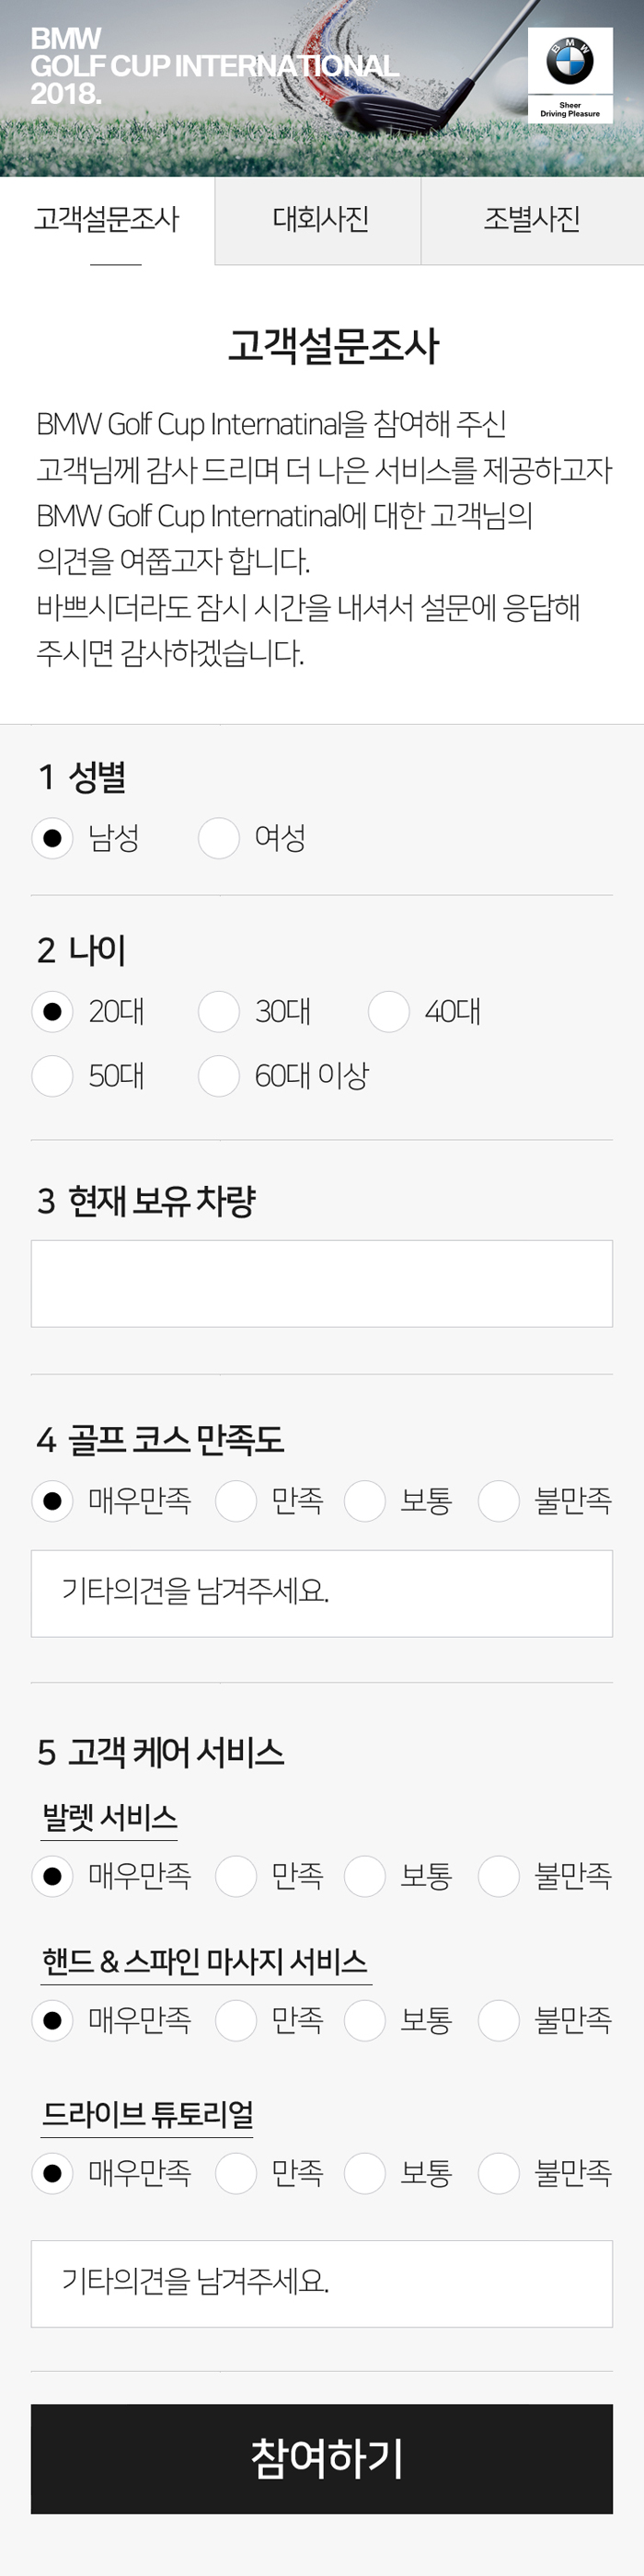
Task: Click the BMW logo in the header
Action: click(569, 75)
